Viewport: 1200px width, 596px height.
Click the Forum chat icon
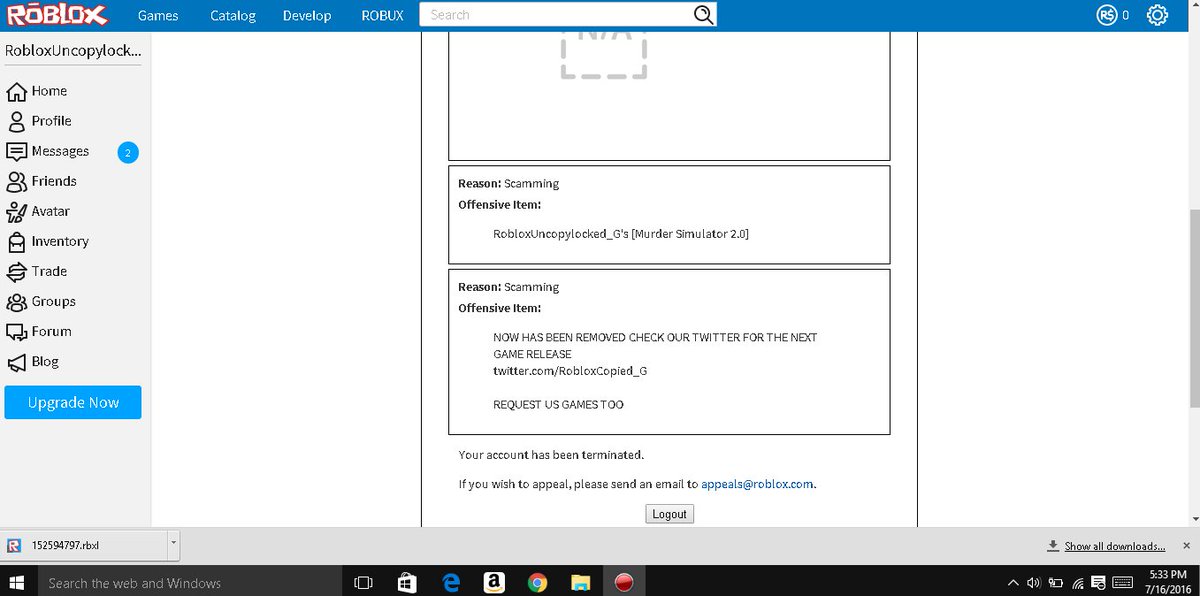point(16,331)
